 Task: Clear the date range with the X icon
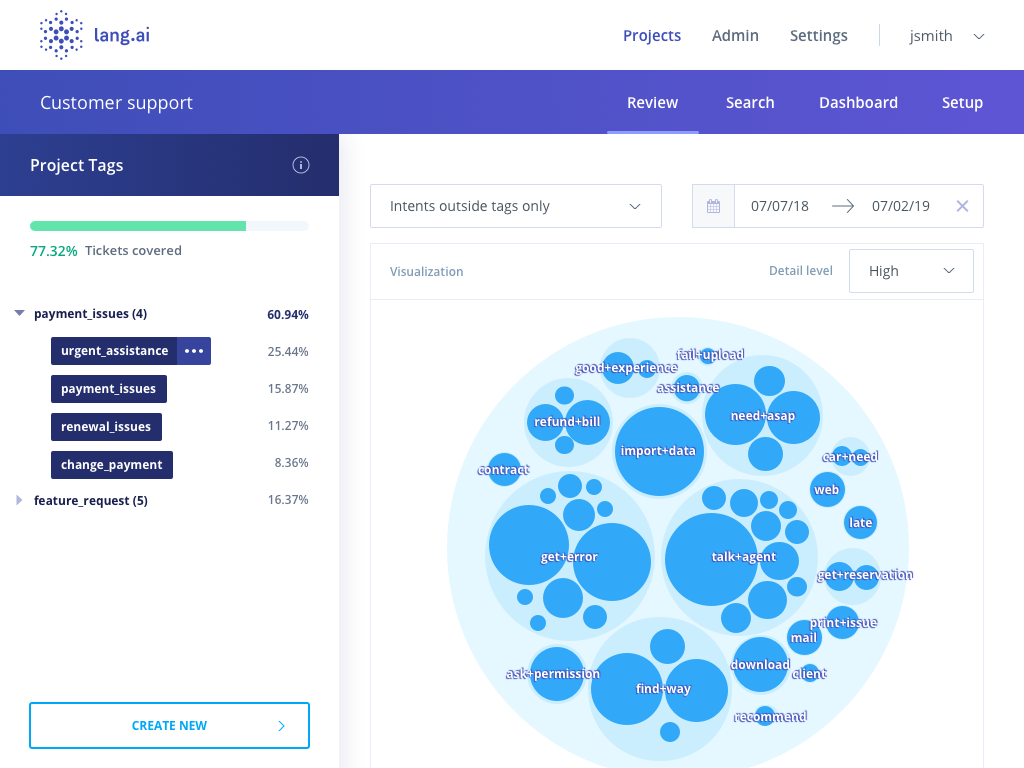click(962, 205)
